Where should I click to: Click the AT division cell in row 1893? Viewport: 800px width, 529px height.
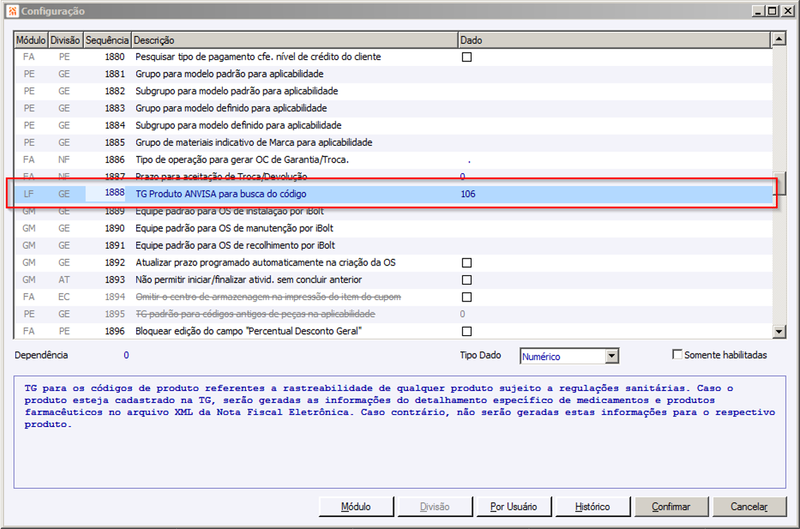click(x=64, y=280)
